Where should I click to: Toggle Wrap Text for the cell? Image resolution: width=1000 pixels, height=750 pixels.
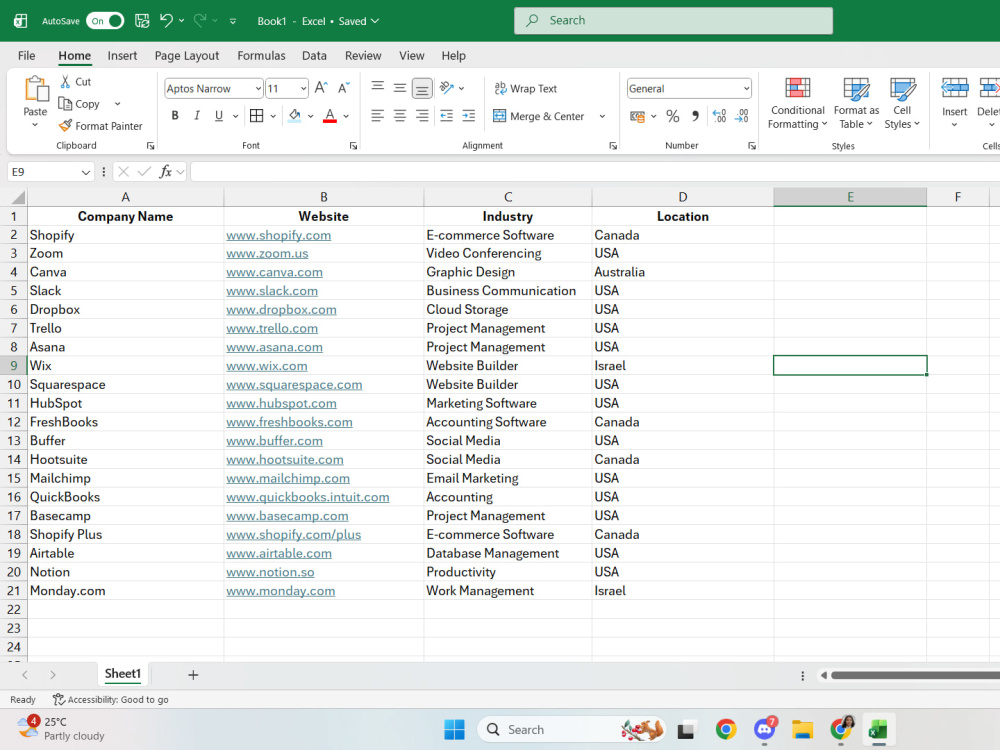tap(526, 89)
